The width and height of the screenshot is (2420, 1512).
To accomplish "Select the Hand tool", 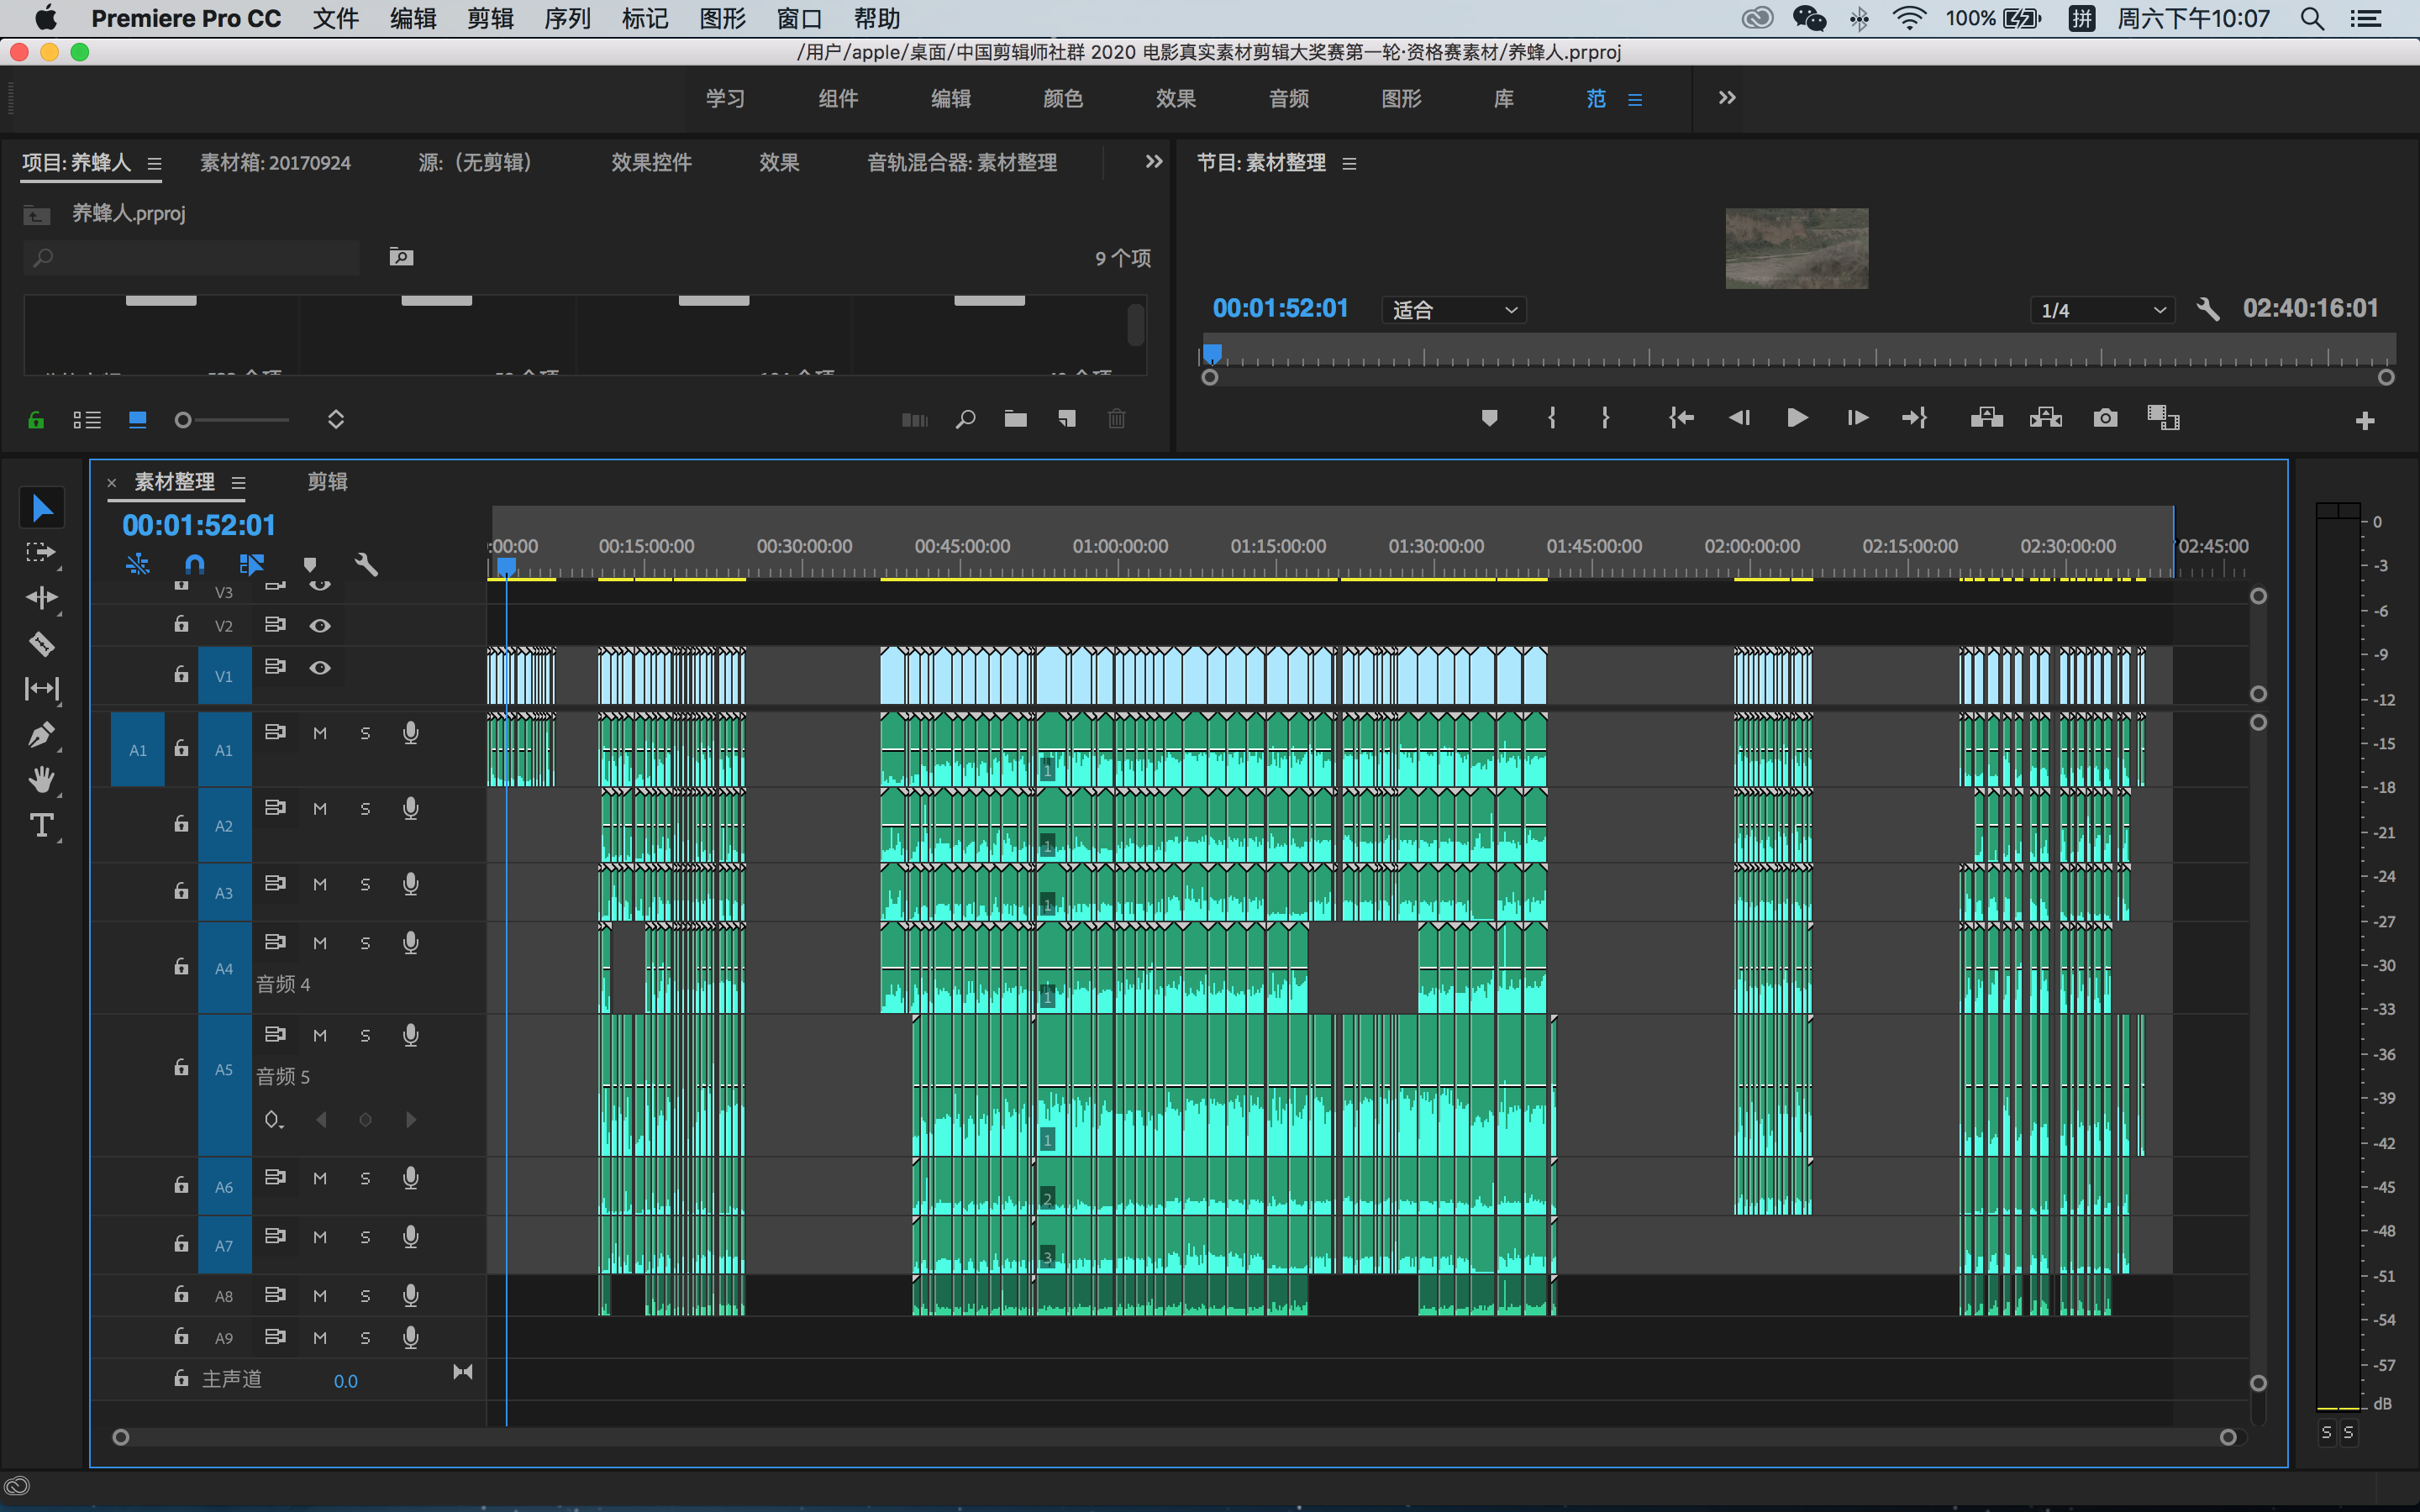I will coord(41,780).
